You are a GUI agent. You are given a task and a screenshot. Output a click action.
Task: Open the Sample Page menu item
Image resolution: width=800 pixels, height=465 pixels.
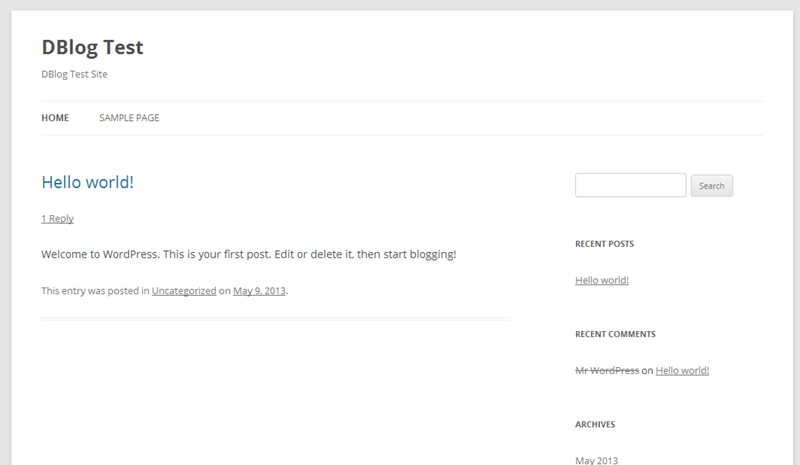pos(129,118)
